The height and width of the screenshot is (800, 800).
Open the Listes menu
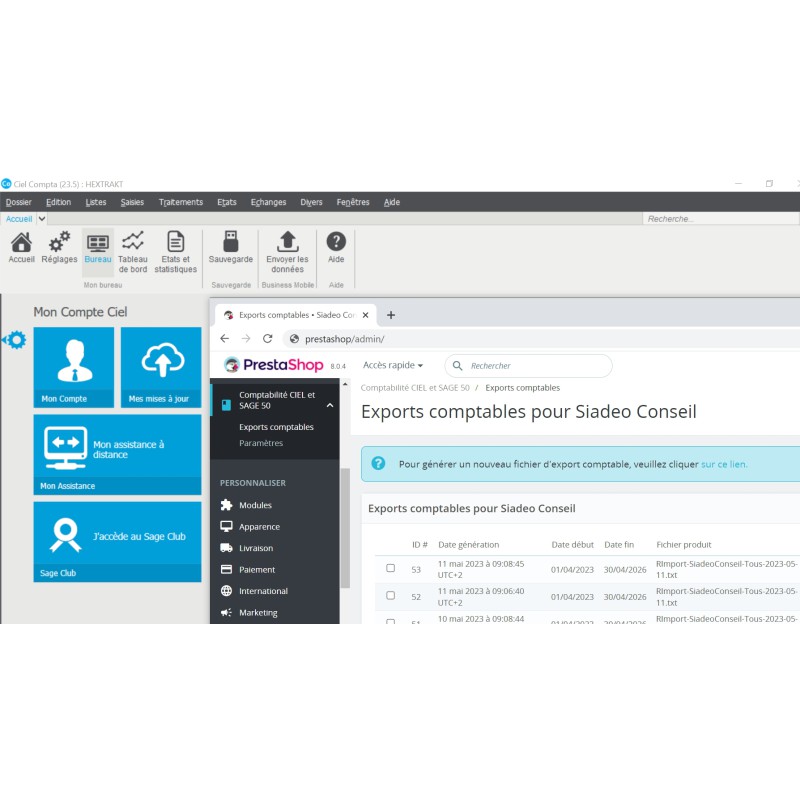point(95,202)
